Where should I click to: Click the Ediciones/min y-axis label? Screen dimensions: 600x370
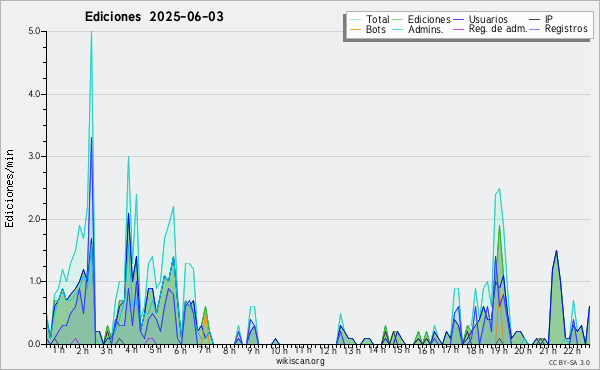point(9,188)
